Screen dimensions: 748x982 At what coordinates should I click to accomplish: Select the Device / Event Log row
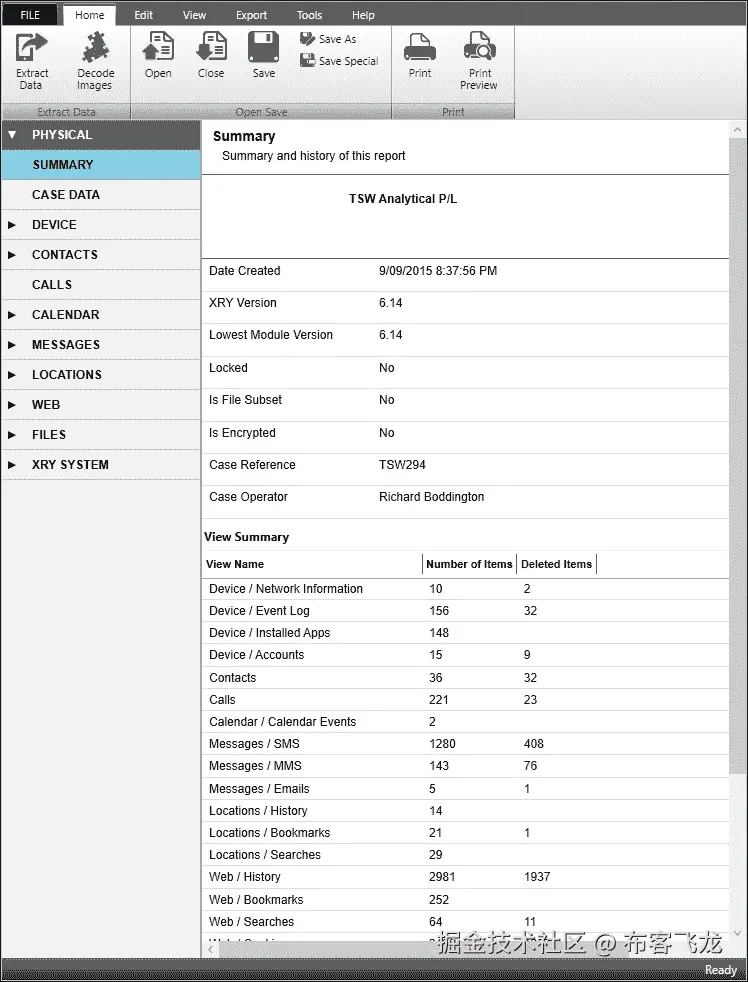(465, 611)
